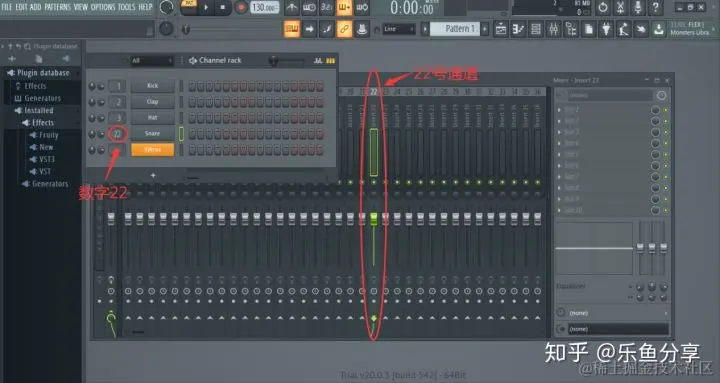Open the New folder in browser
The height and width of the screenshot is (383, 720).
click(x=42, y=147)
